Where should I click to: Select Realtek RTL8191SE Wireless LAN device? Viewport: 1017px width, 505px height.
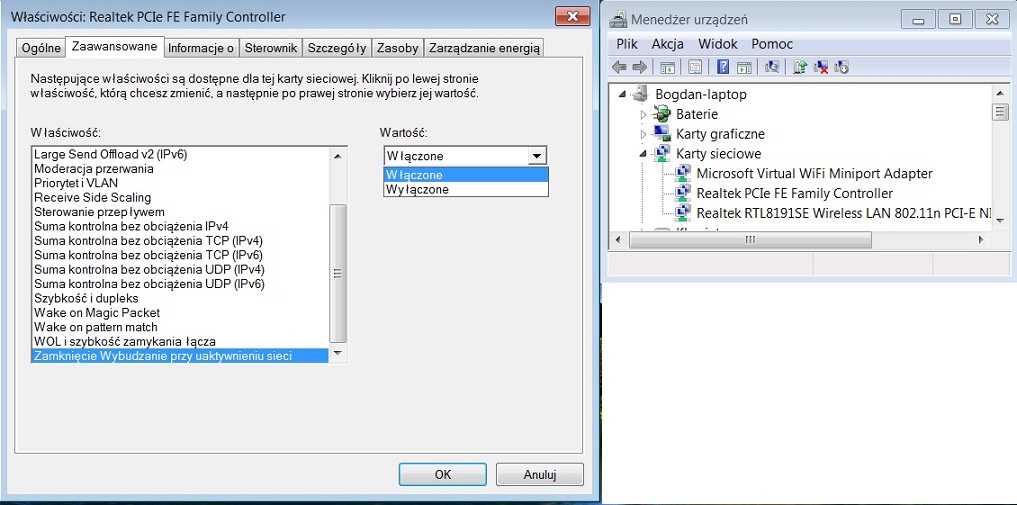click(x=843, y=213)
